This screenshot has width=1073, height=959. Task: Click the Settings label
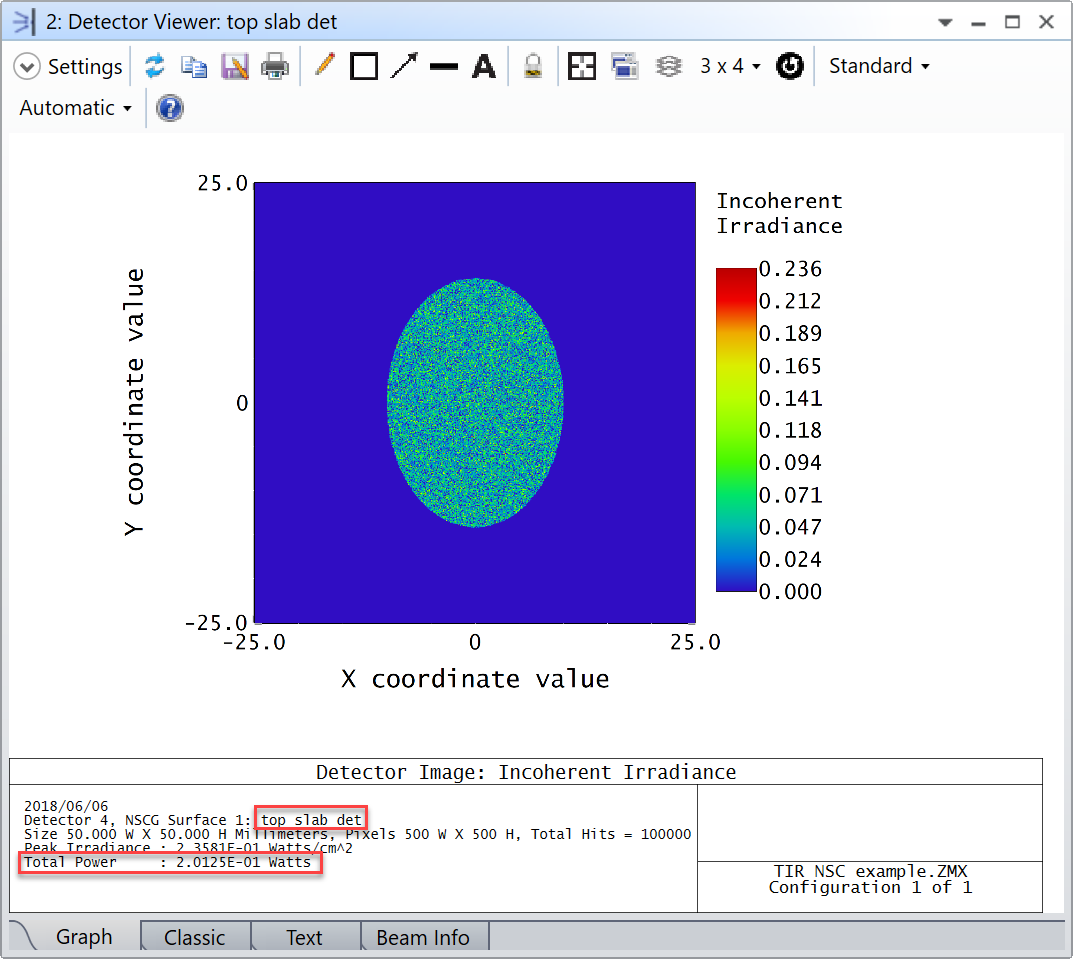click(x=85, y=67)
